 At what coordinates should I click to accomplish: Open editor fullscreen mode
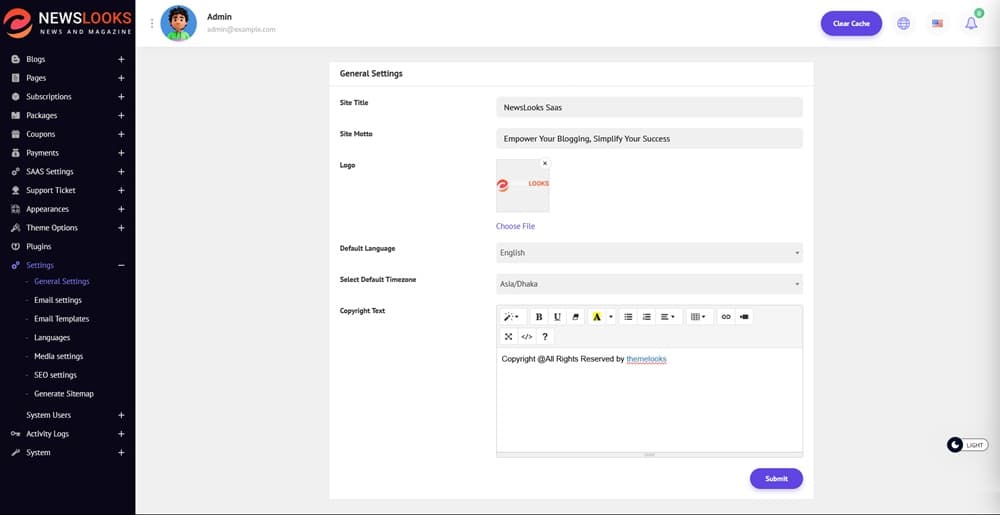click(x=508, y=337)
